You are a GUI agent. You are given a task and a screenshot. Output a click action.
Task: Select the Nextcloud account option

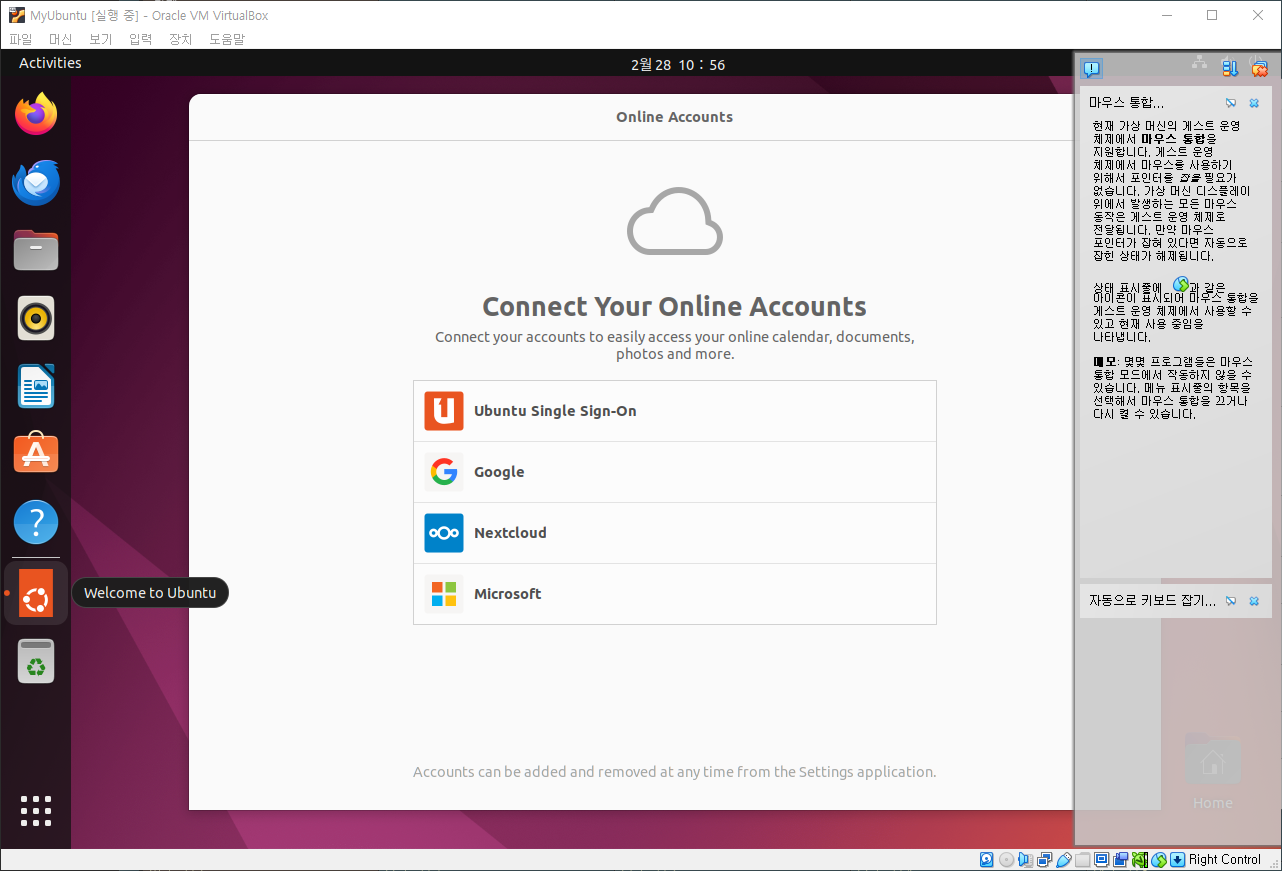pos(675,533)
